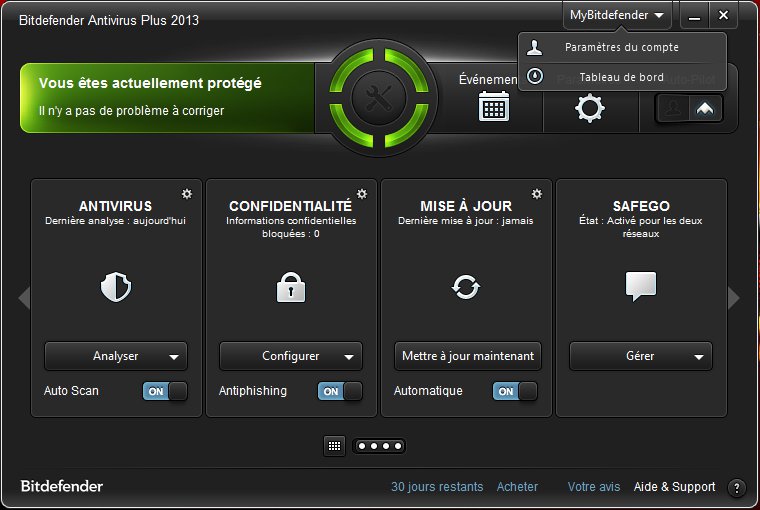
Task: Select Paramètres du compte menu entry
Action: [x=621, y=47]
